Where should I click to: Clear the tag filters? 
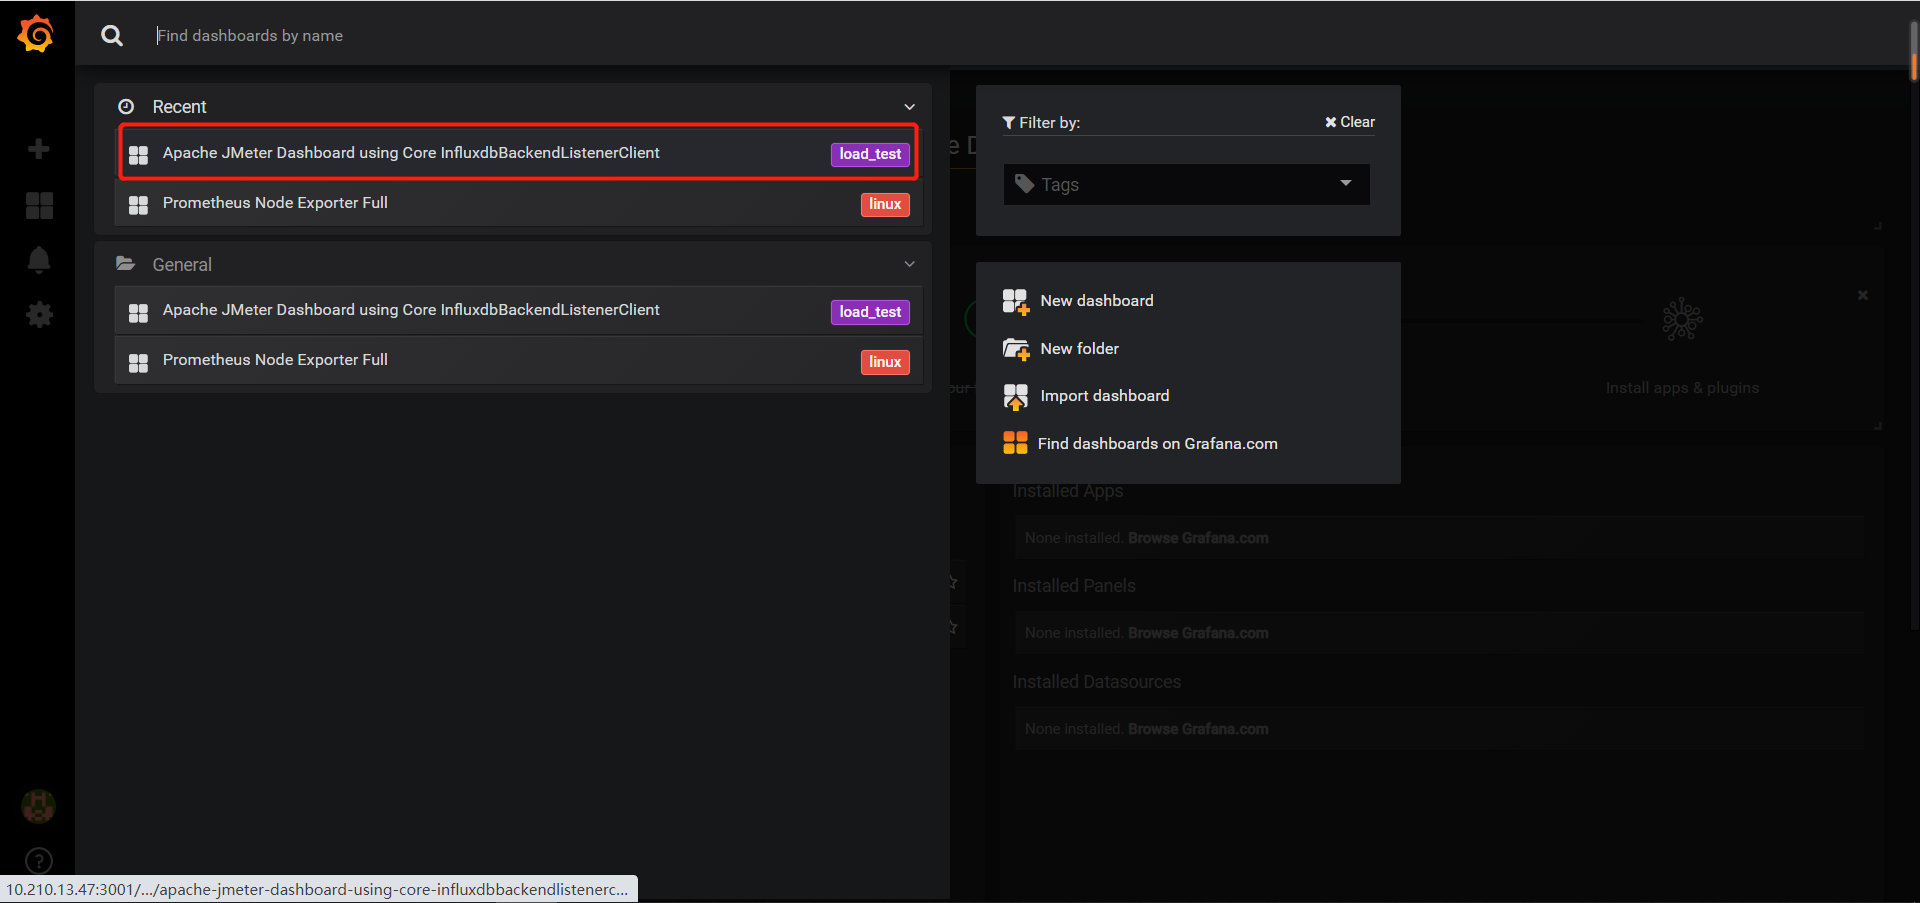pos(1350,122)
